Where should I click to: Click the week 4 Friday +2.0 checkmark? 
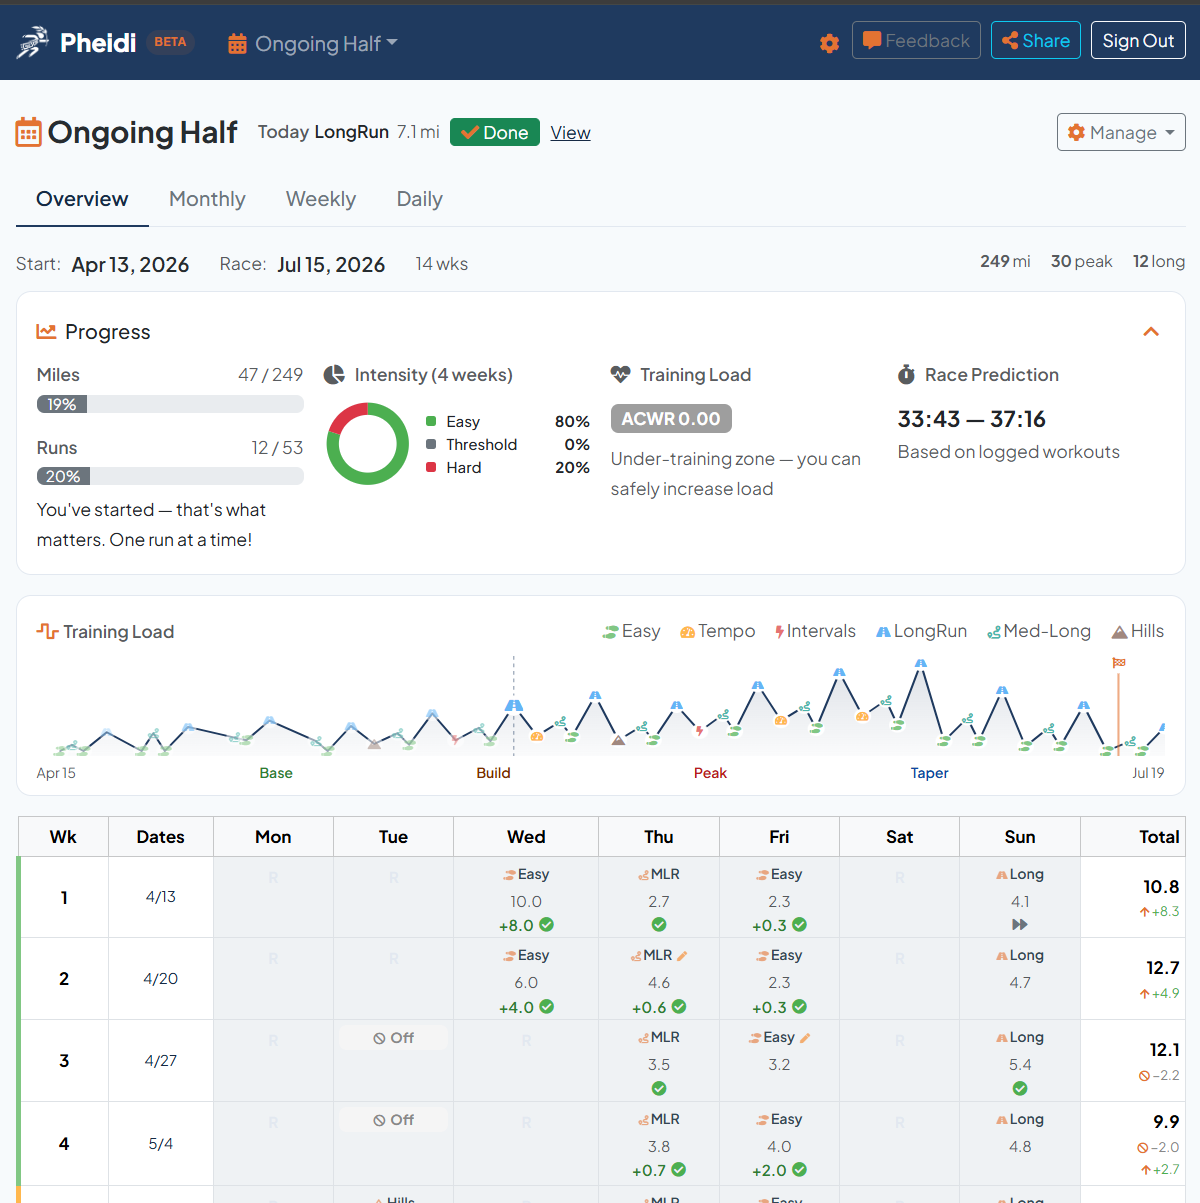(799, 1170)
